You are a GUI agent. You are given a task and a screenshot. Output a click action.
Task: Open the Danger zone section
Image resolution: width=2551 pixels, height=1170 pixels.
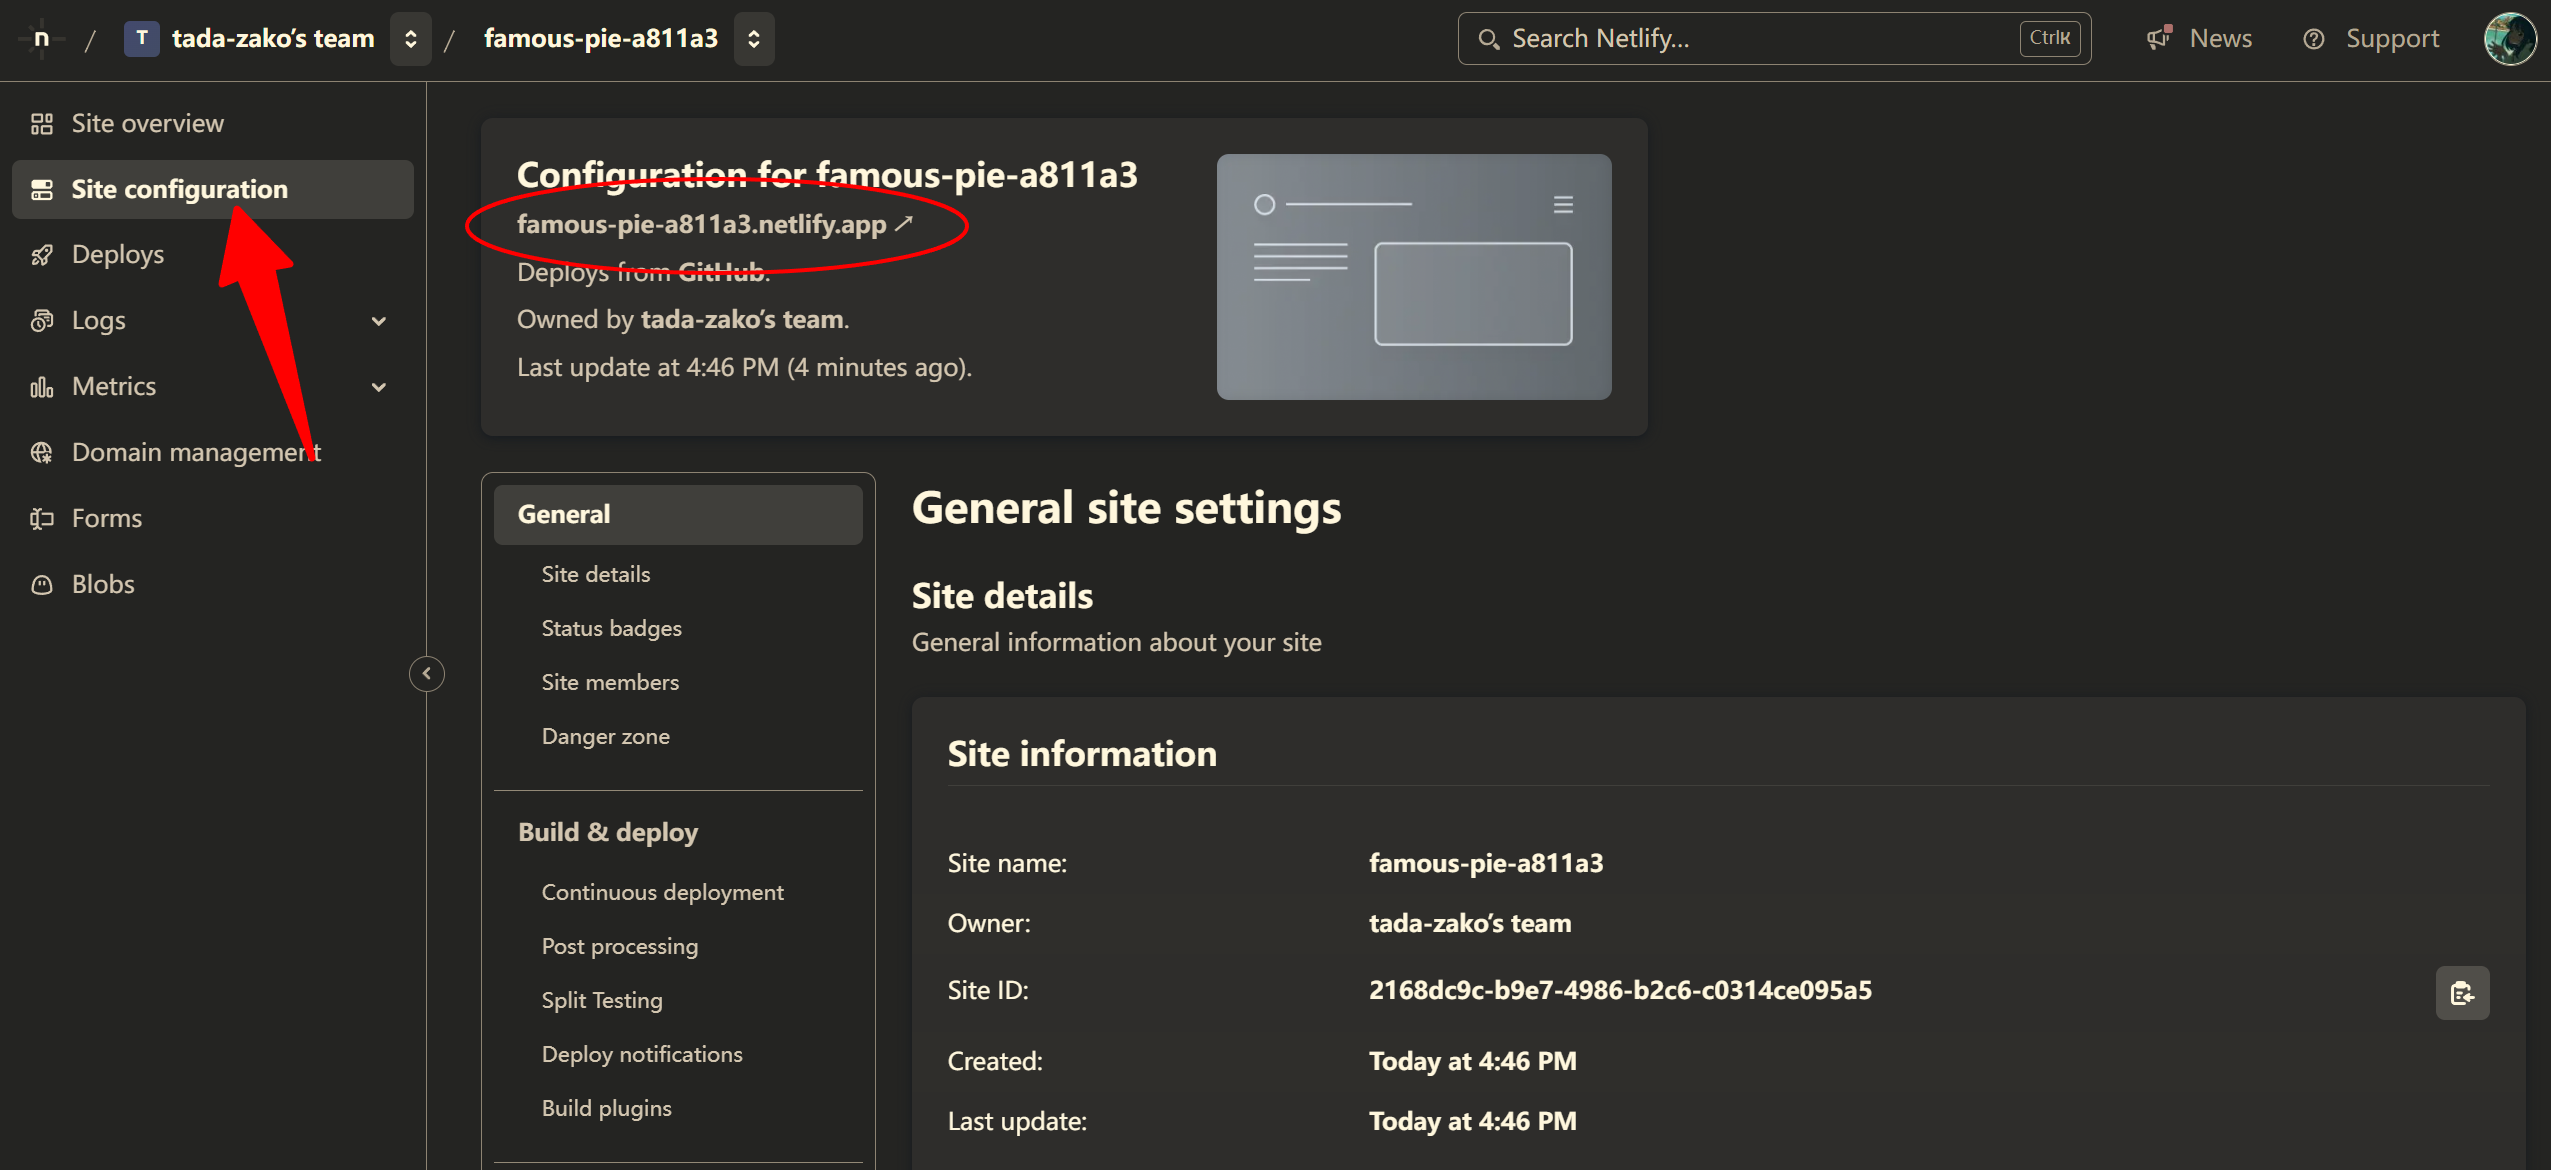[x=604, y=736]
